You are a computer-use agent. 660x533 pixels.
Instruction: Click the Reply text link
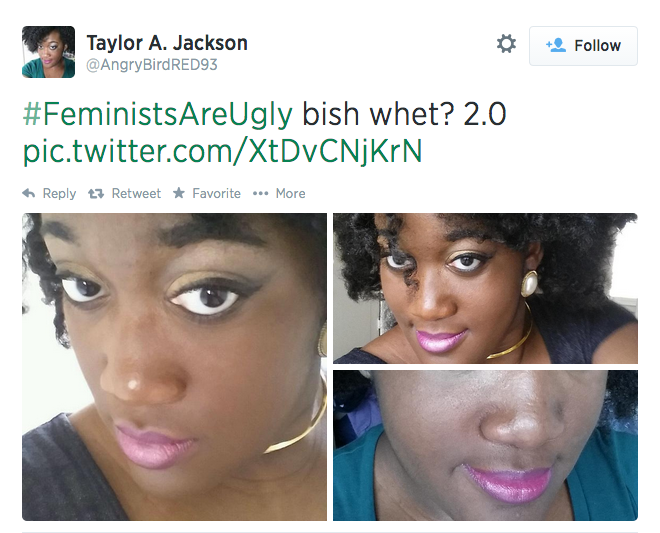(59, 193)
